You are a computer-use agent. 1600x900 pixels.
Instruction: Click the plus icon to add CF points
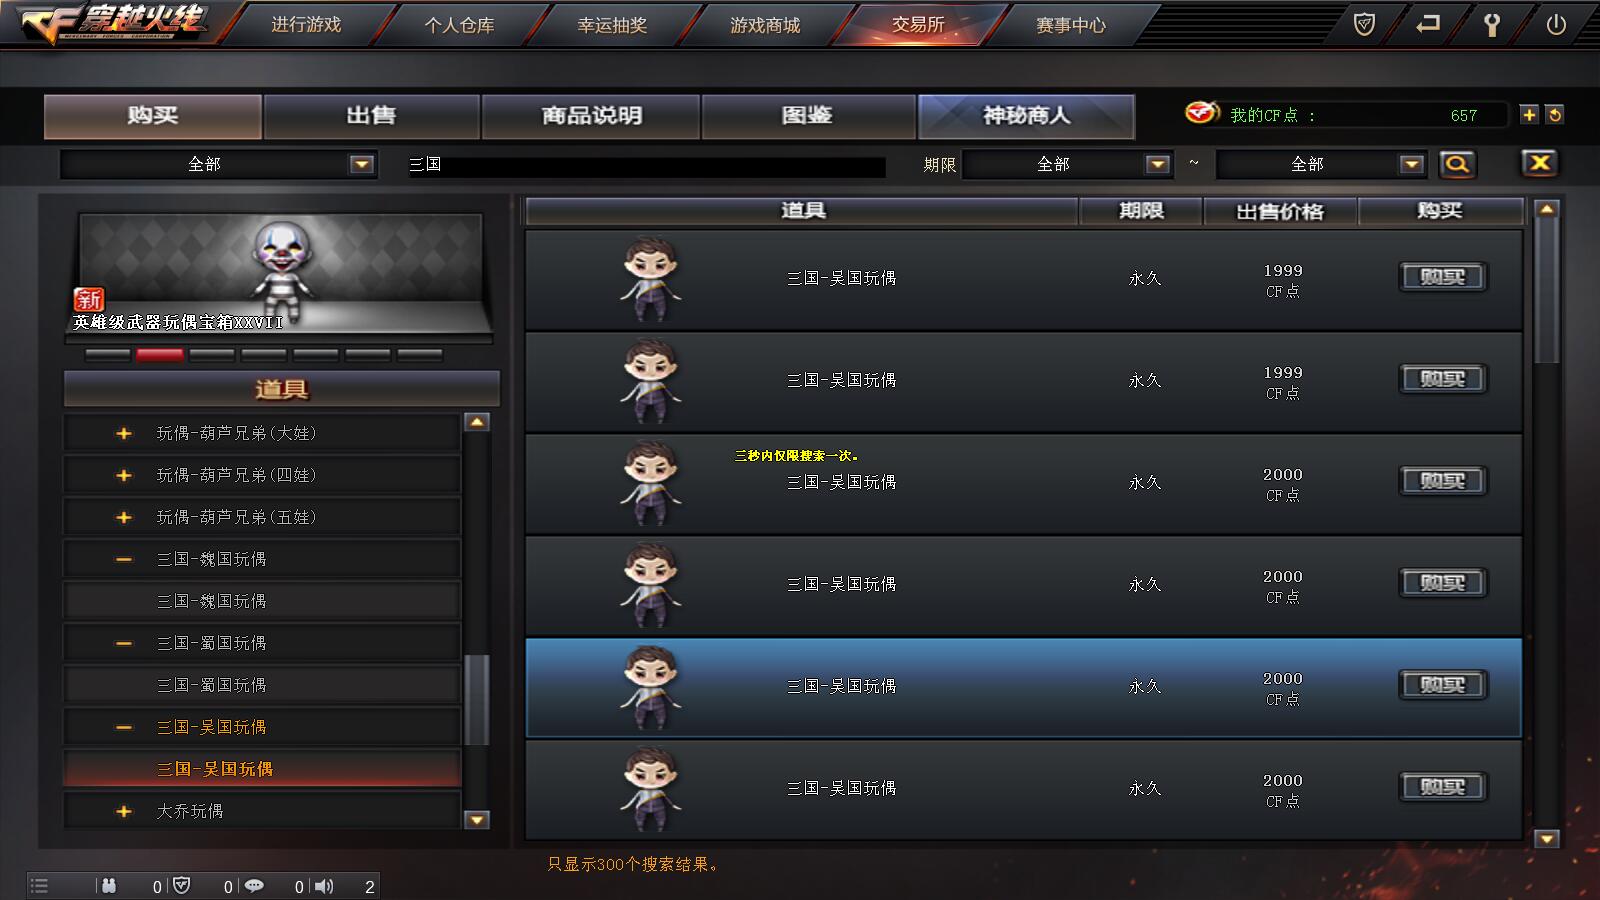[x=1529, y=115]
